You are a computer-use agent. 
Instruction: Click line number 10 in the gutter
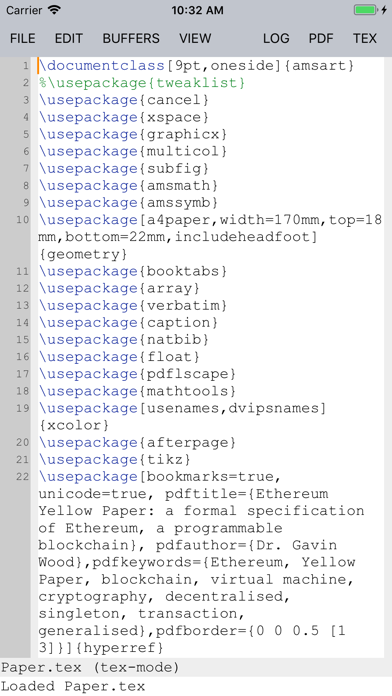click(x=22, y=220)
